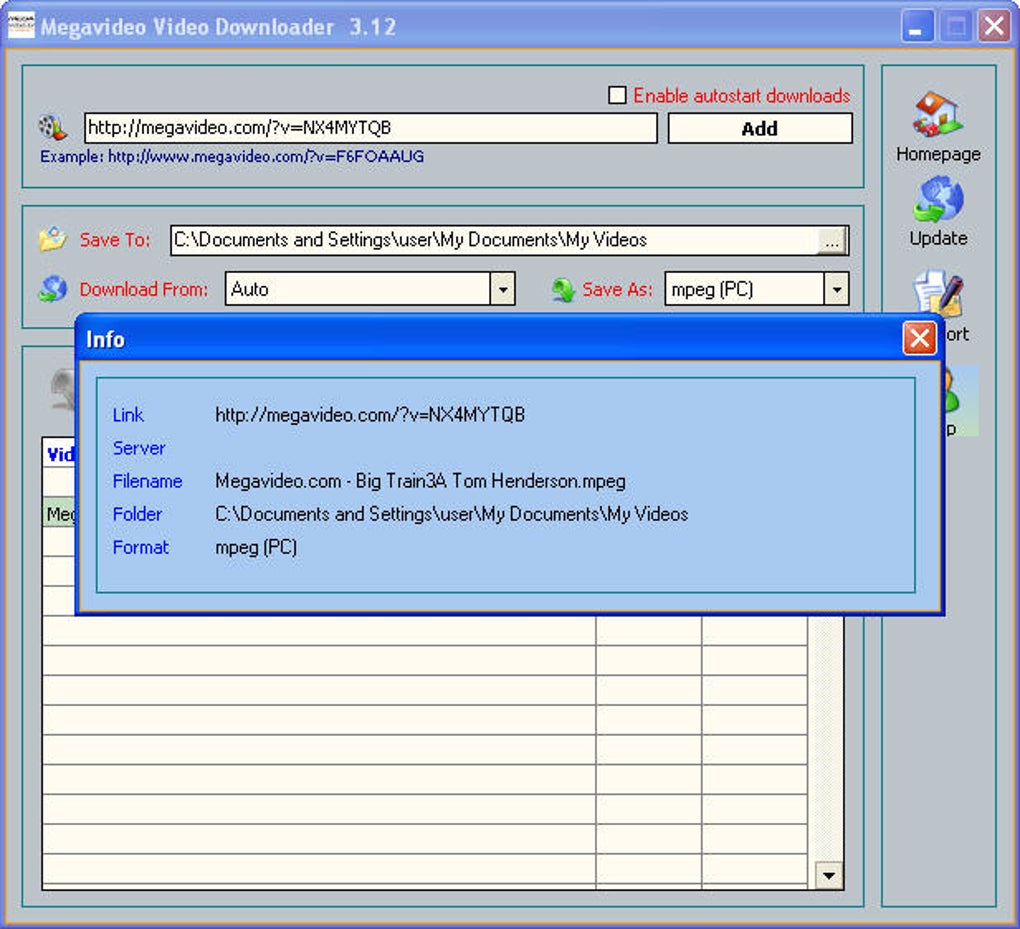Click the list scrollbar down arrow
This screenshot has width=1020, height=929.
coord(829,875)
